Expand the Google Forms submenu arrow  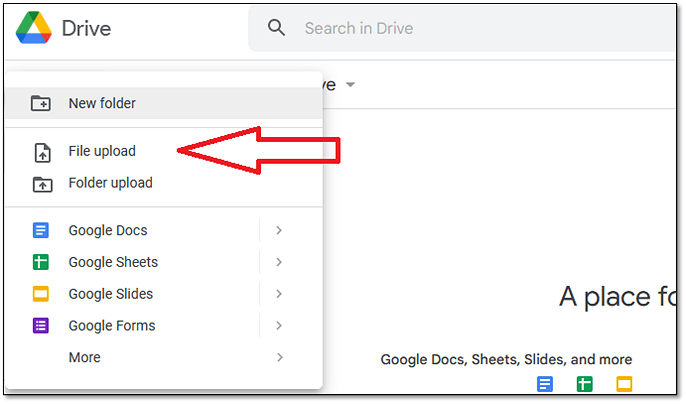pos(279,326)
